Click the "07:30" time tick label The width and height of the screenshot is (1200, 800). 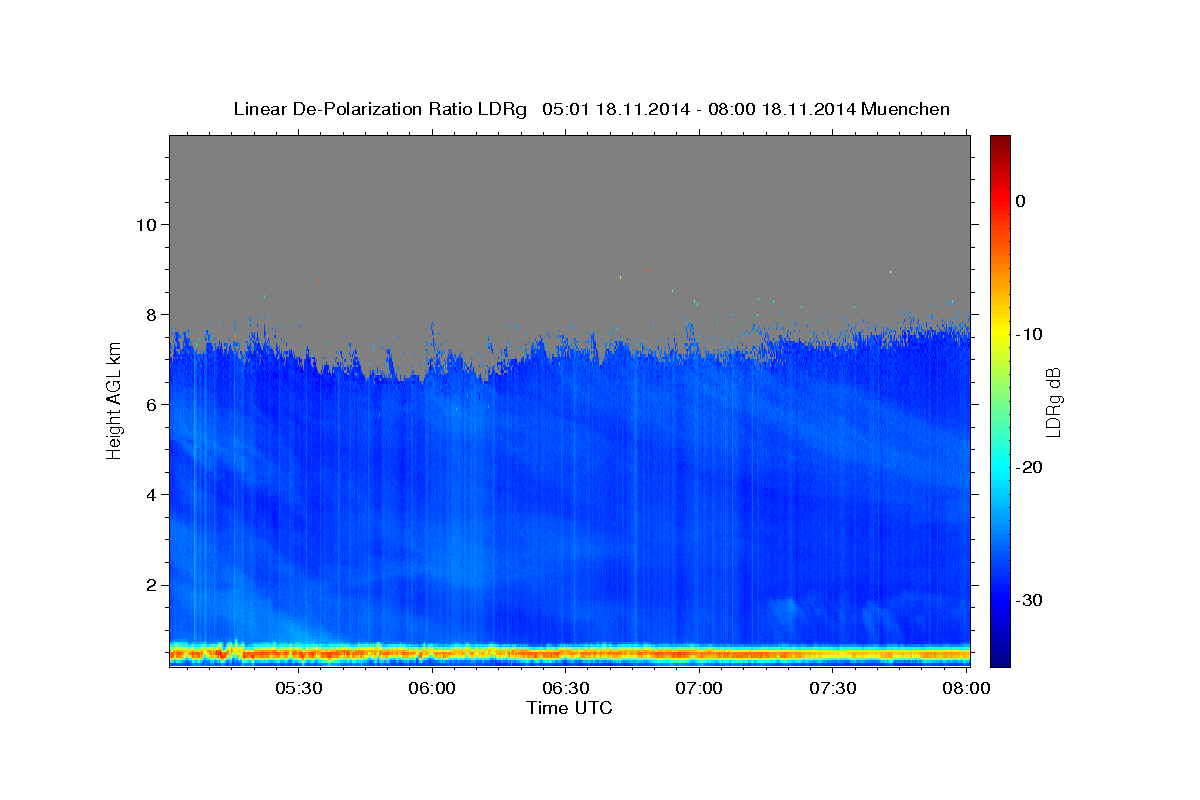tap(833, 688)
